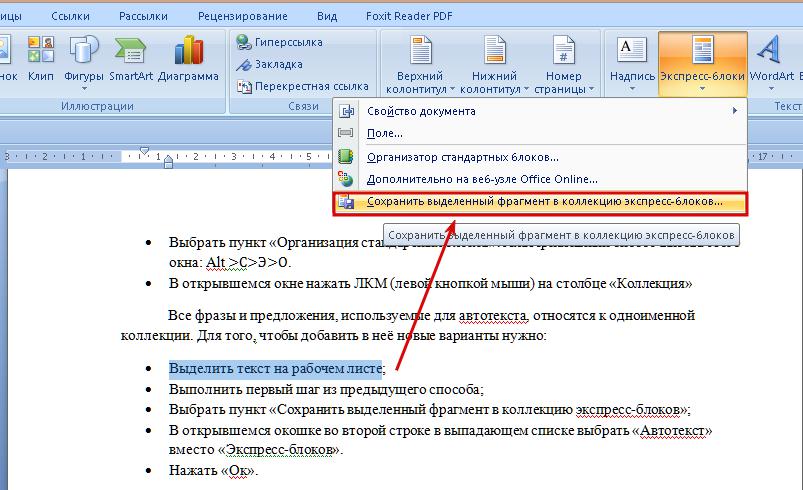Click Сохранить выделенный фрагмент в коллекцию экспресс-блоков

click(543, 202)
